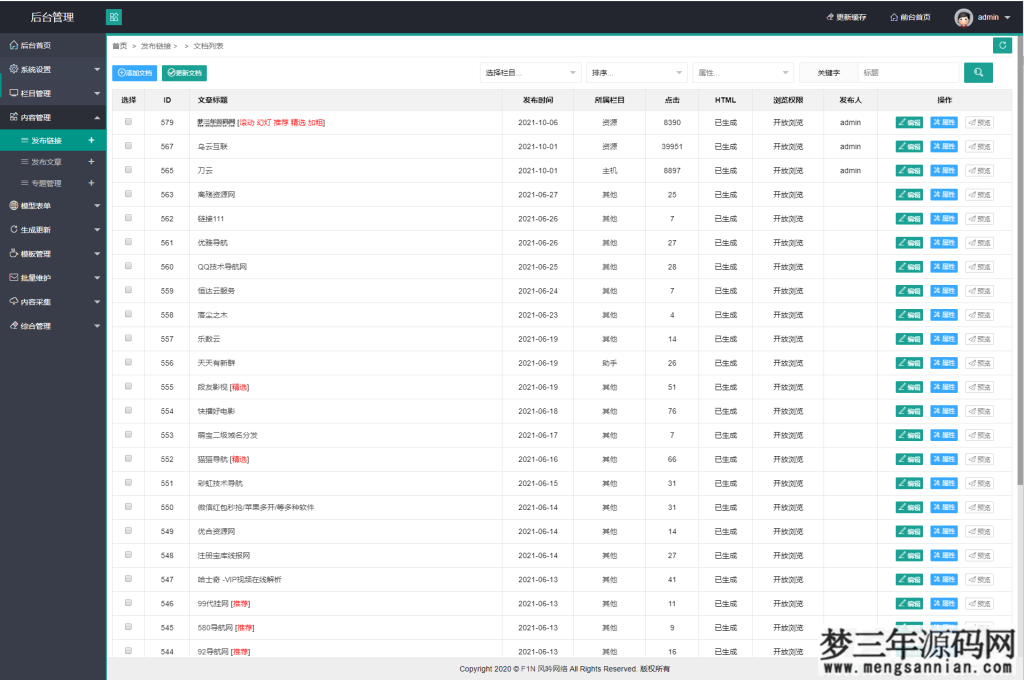Screen dimensions: 1024x680
Task: Click the green search magnifier button
Action: pos(978,73)
